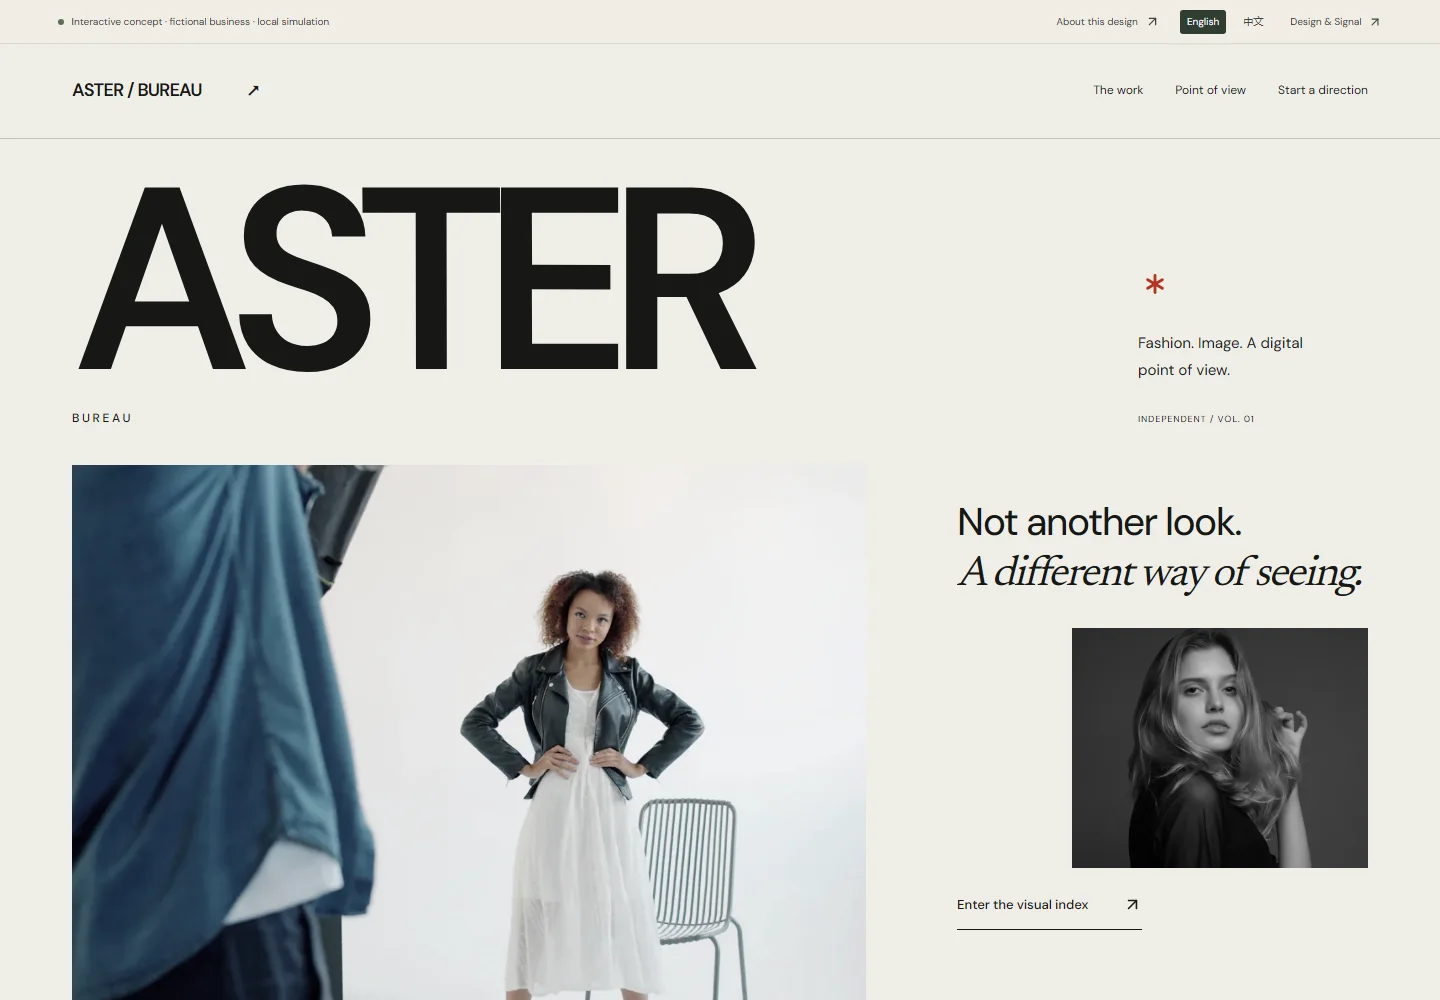Click the arrow icon beside Enter the visual index
This screenshot has height=1000, width=1440.
click(x=1132, y=904)
